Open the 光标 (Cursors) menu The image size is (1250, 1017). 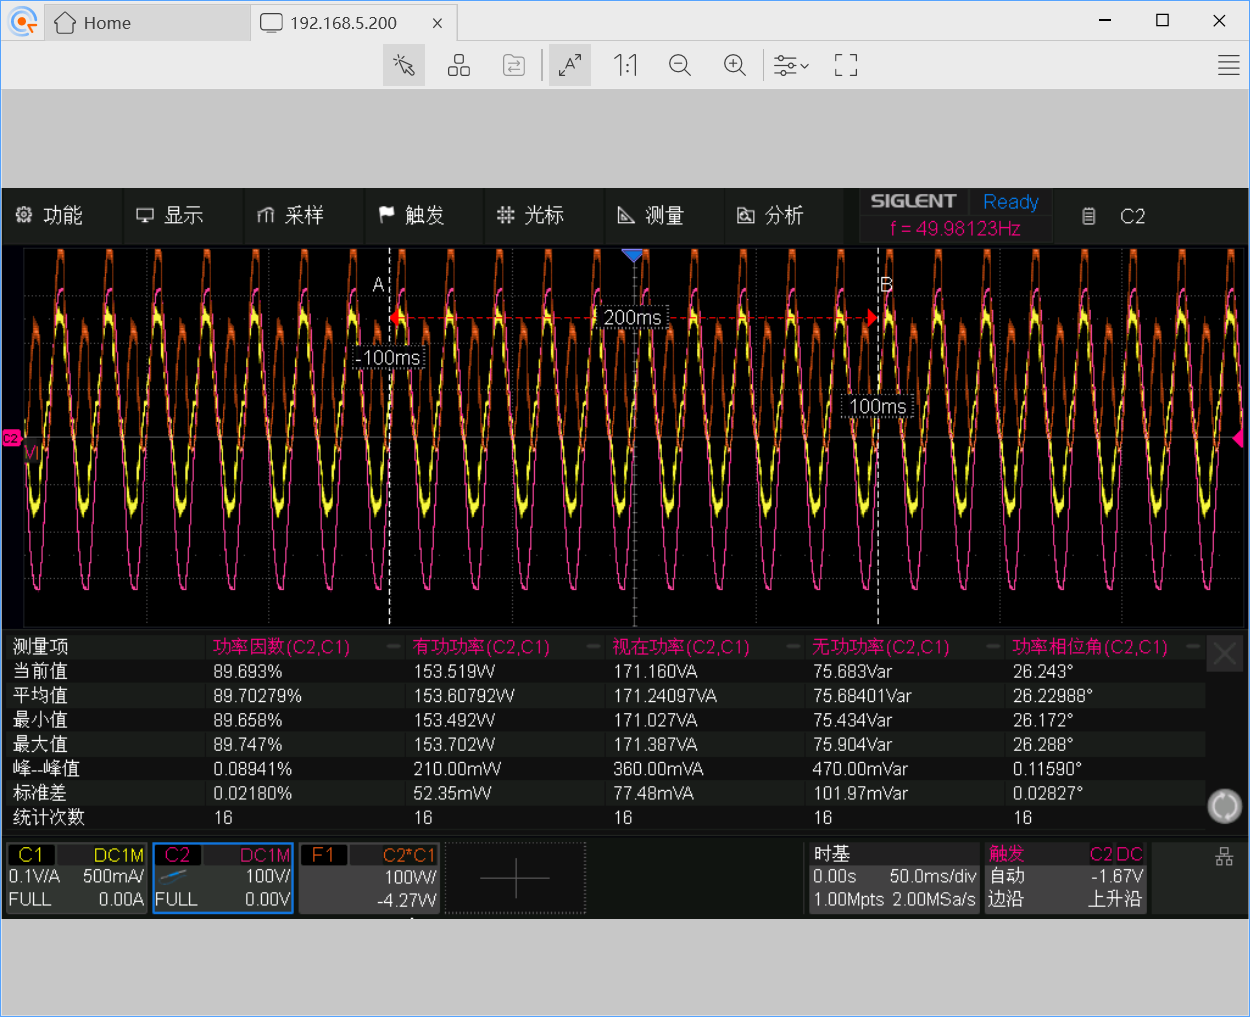coord(531,215)
